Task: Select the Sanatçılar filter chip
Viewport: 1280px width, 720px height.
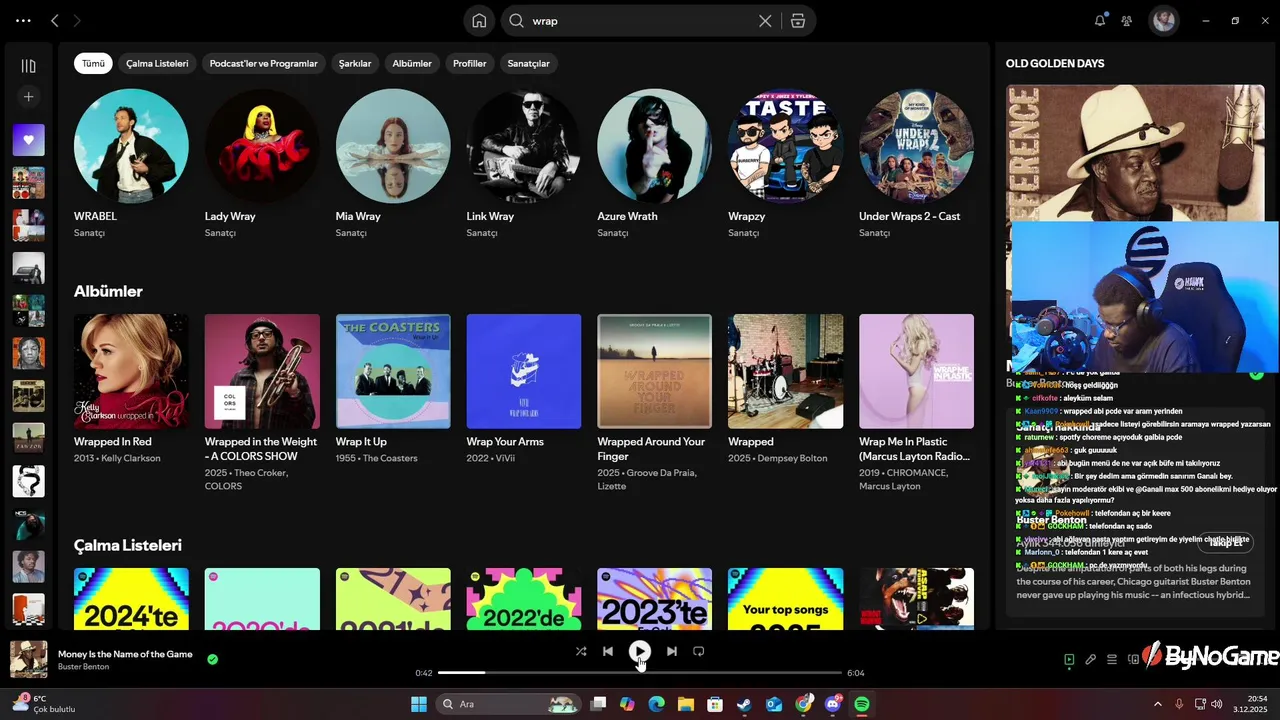Action: (x=528, y=63)
